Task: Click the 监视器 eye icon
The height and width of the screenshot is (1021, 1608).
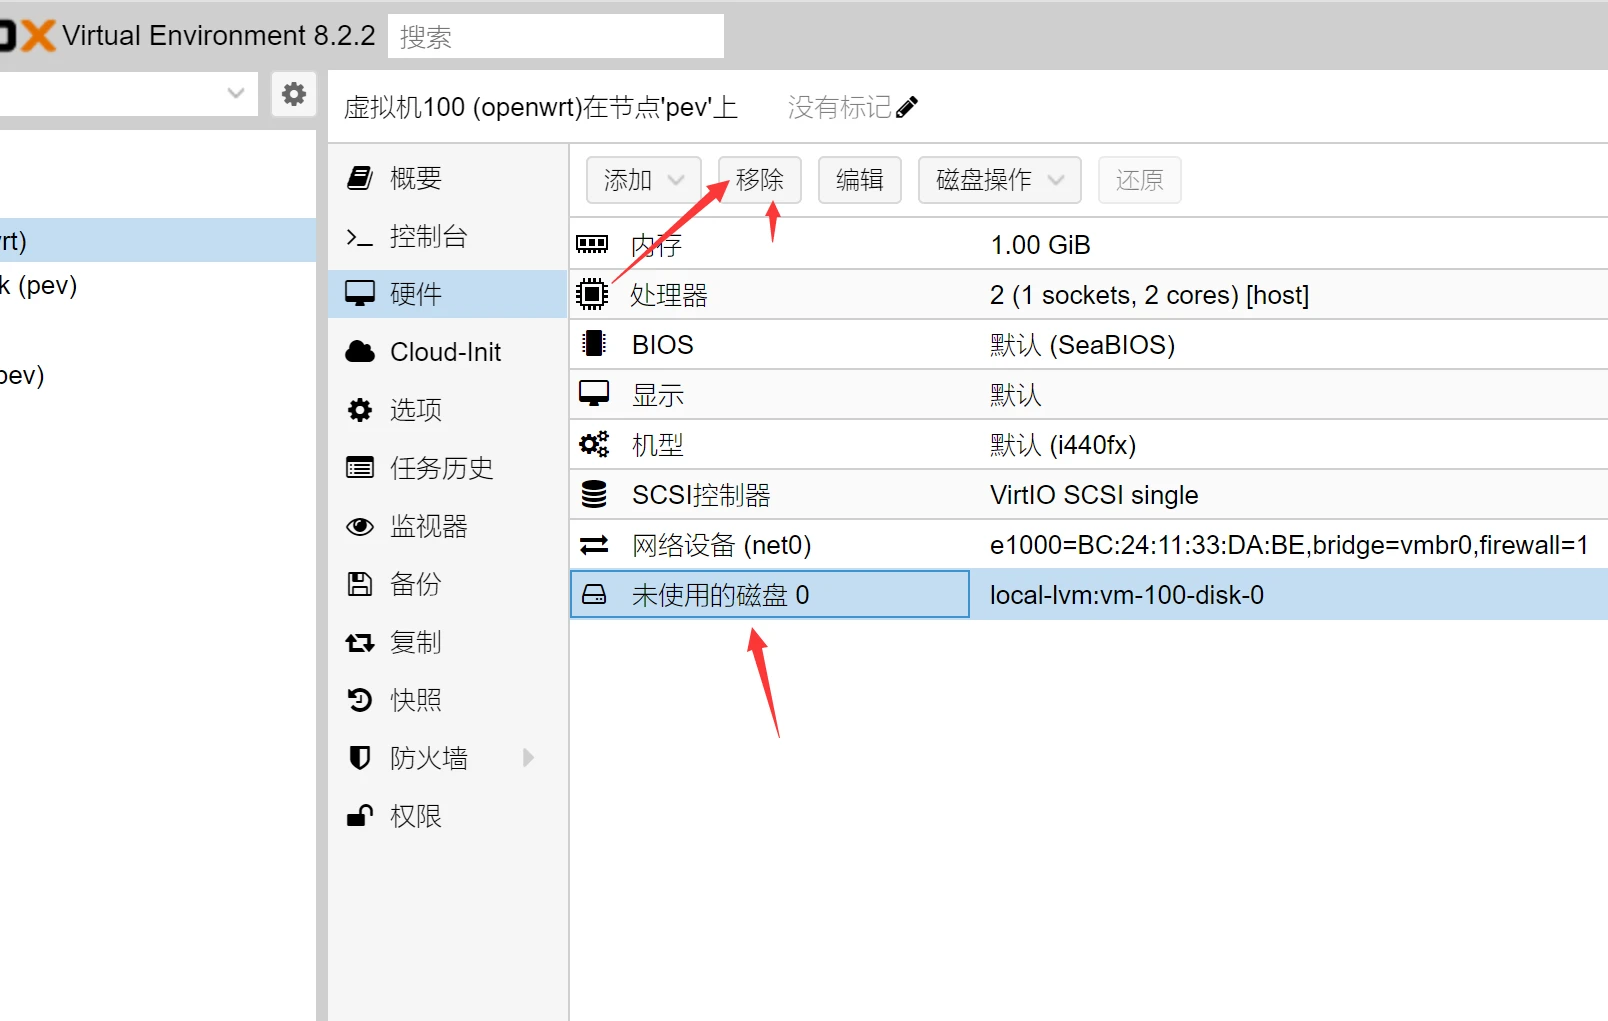Action: point(360,526)
